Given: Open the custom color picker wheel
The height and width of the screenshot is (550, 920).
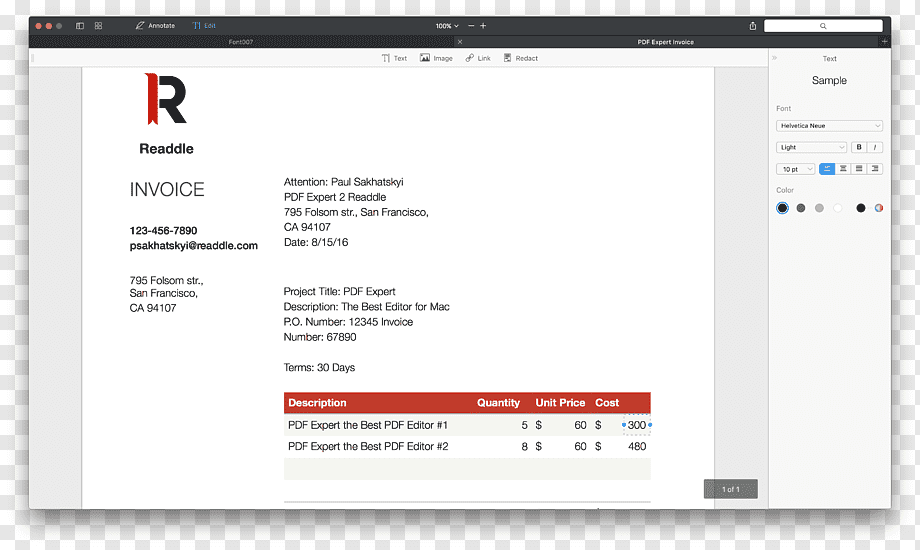Looking at the screenshot, I should coord(879,208).
